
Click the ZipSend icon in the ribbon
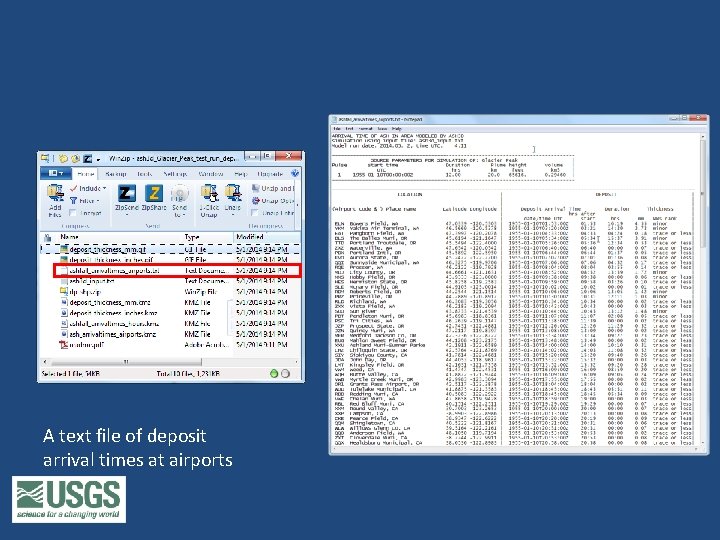(126, 193)
